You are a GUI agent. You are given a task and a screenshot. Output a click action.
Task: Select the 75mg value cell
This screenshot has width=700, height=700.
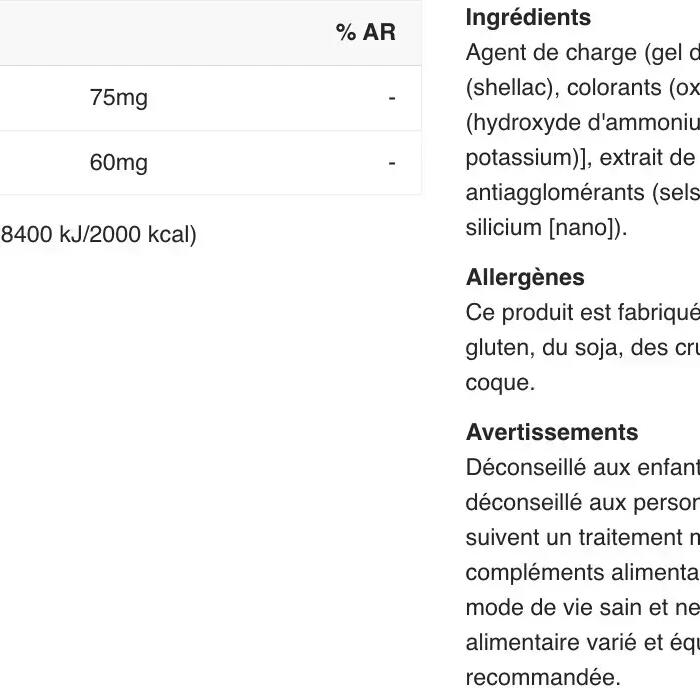click(x=118, y=97)
